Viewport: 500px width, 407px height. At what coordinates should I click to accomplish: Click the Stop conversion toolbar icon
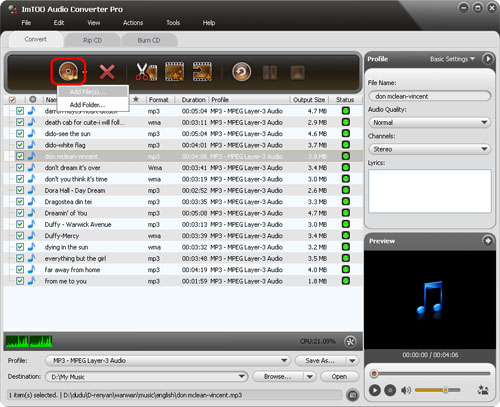tap(297, 72)
